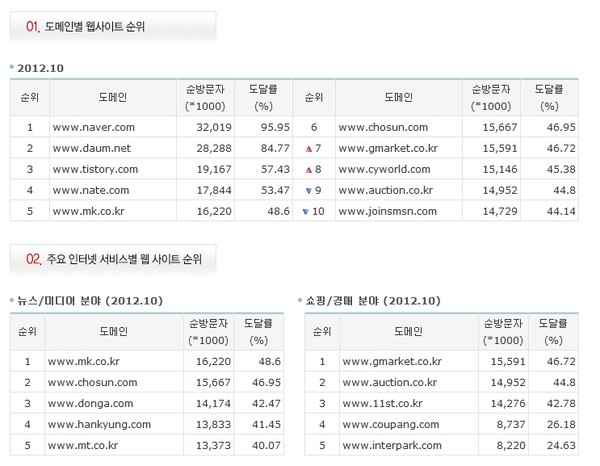Click www.naver.com in the top table
600x466 pixels.
(94, 127)
